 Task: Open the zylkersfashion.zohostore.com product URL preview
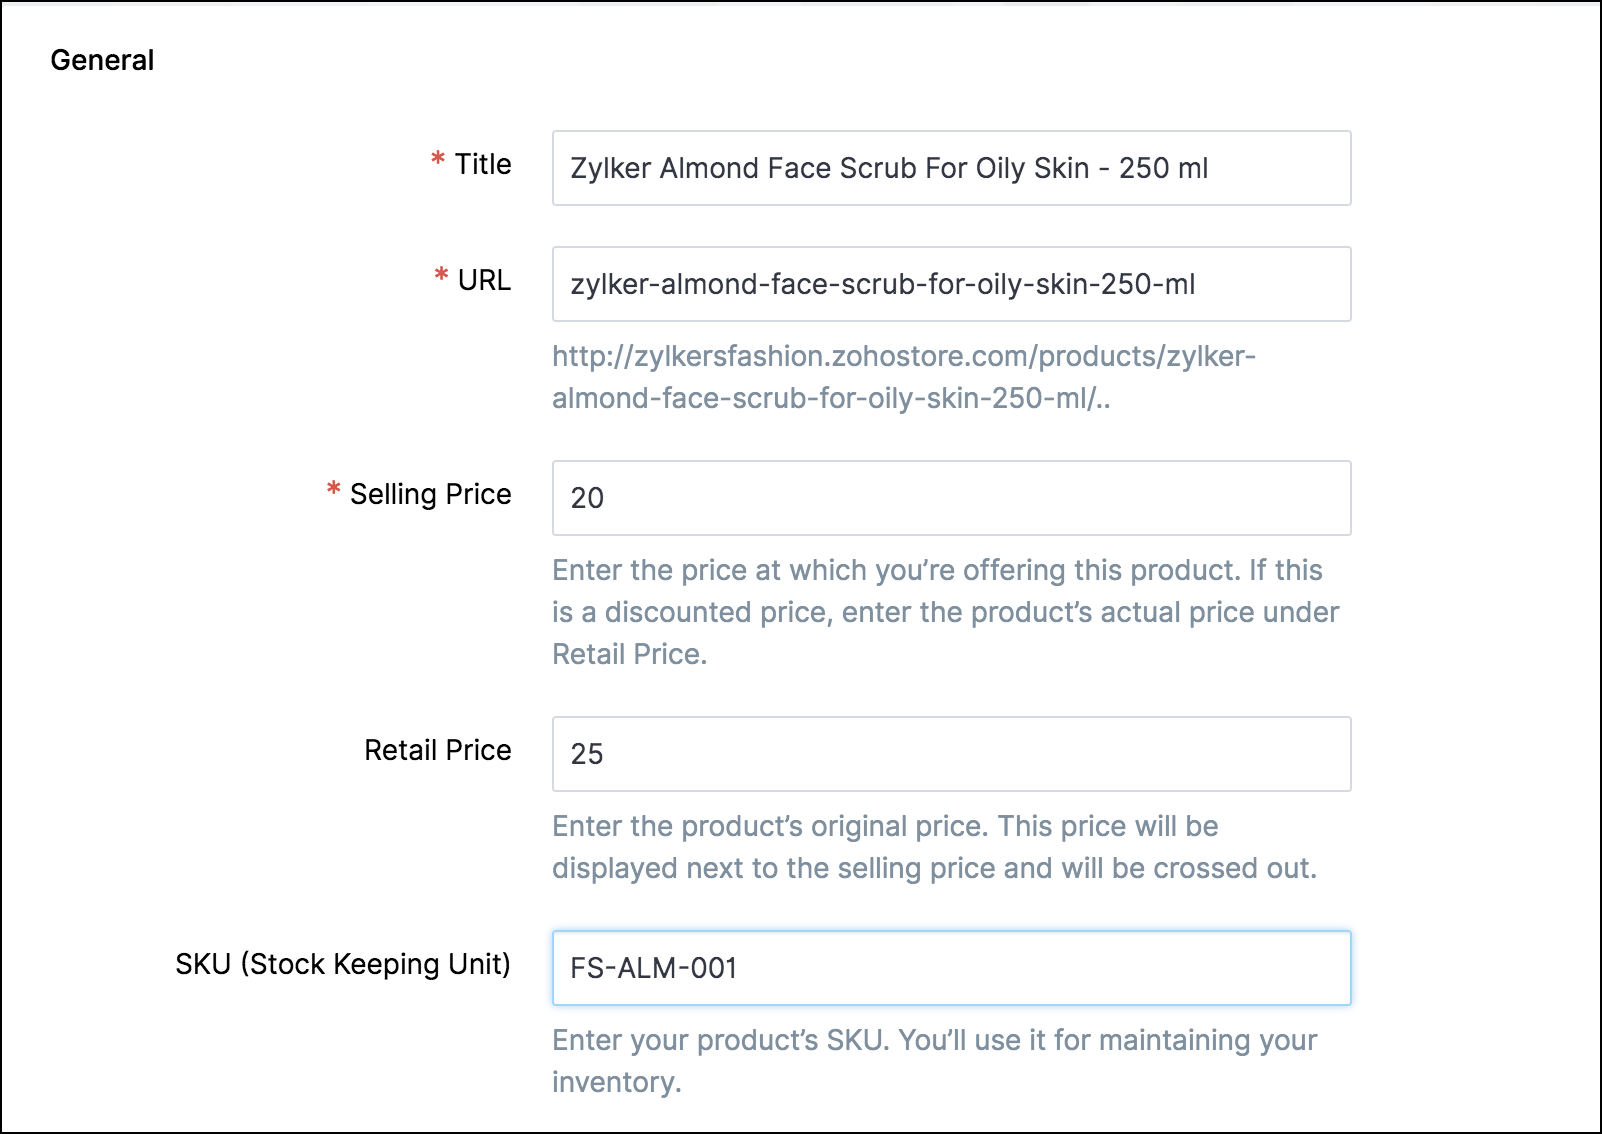point(903,377)
